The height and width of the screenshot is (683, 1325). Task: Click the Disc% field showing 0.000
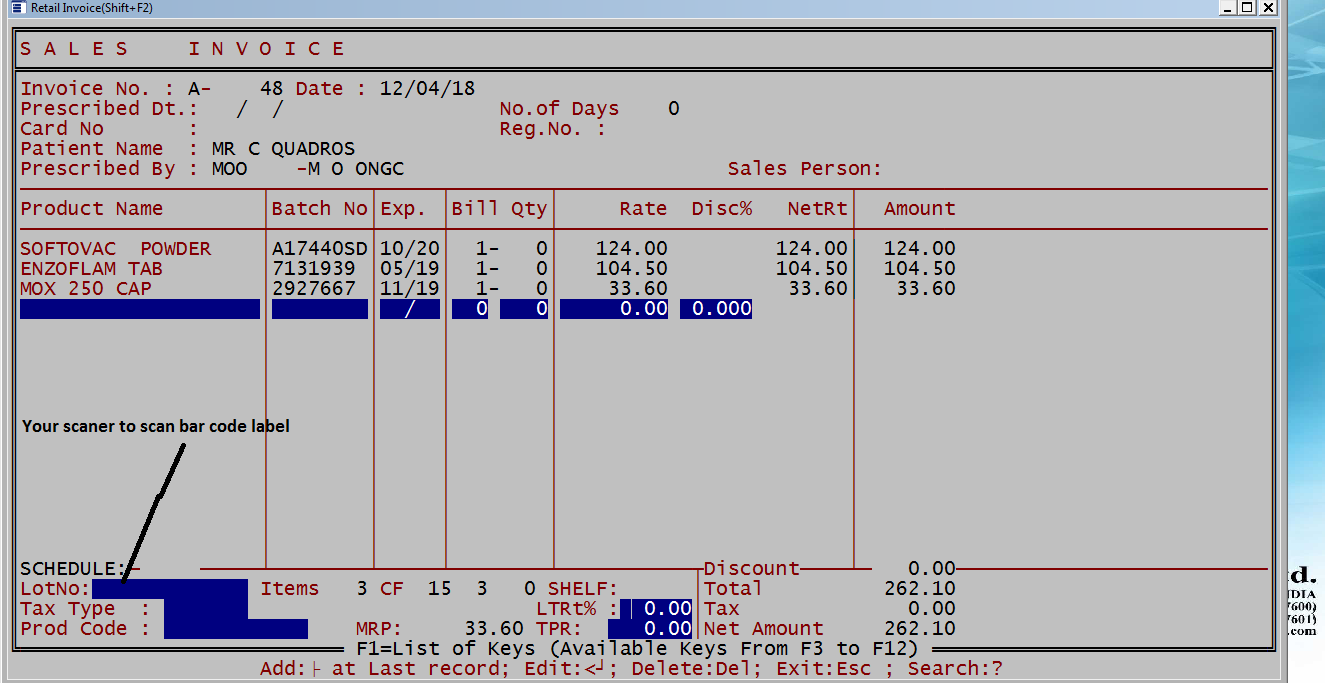click(716, 309)
